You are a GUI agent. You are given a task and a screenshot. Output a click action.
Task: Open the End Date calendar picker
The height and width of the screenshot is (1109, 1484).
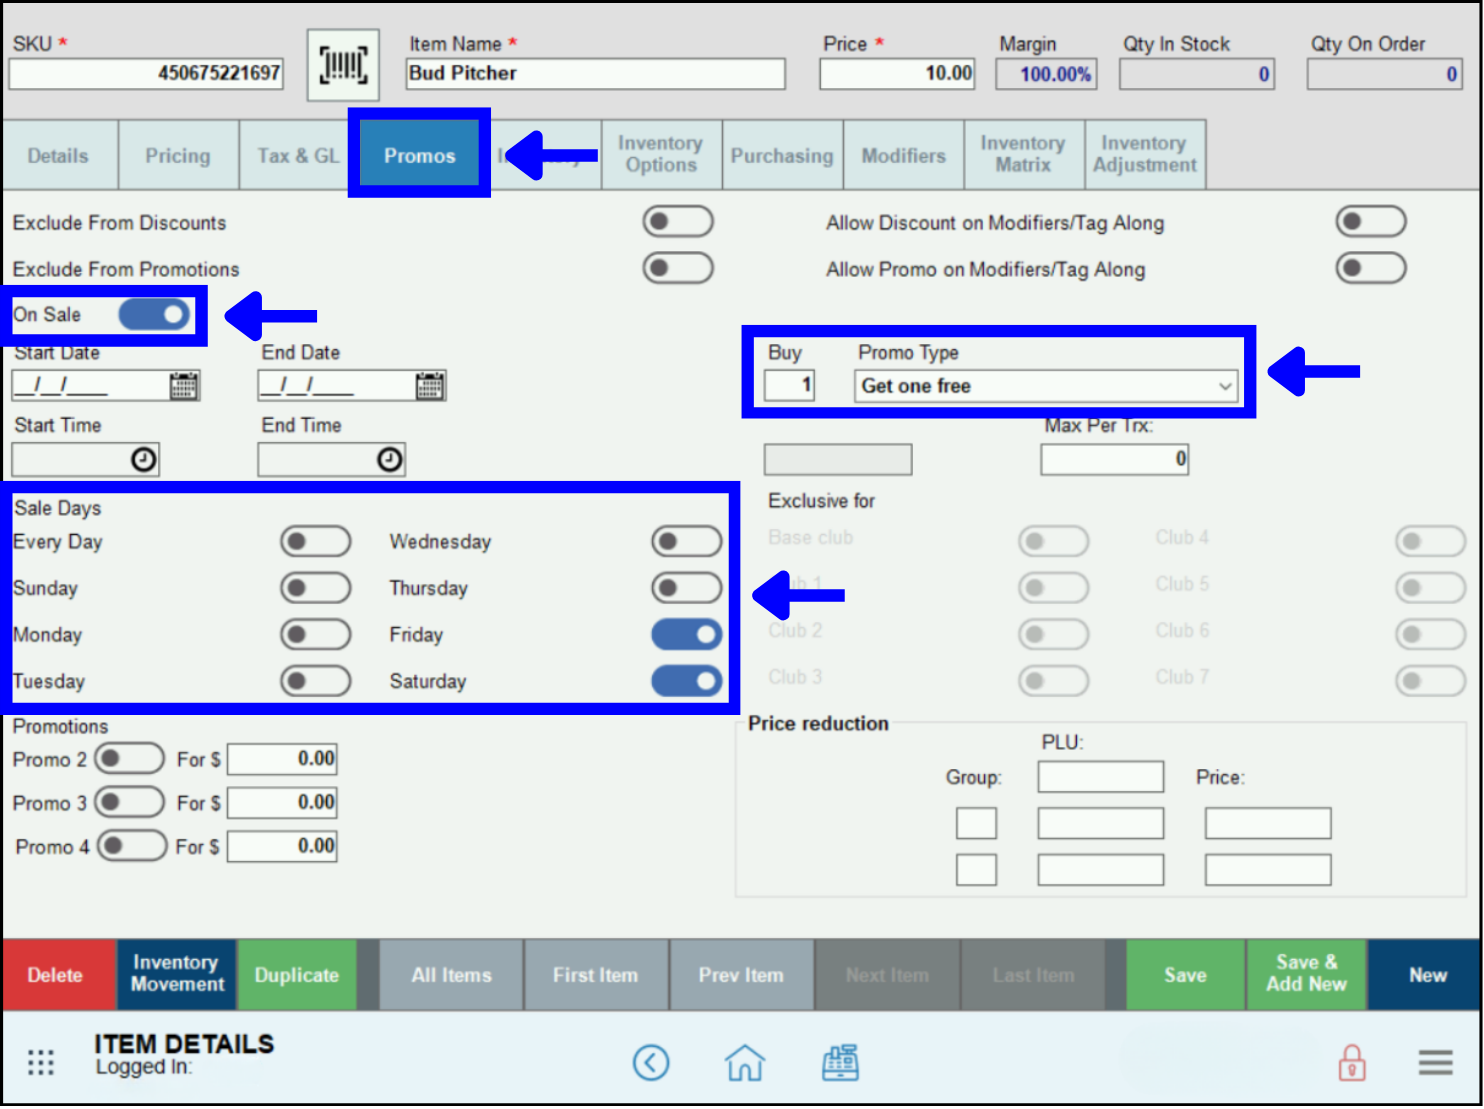click(430, 386)
